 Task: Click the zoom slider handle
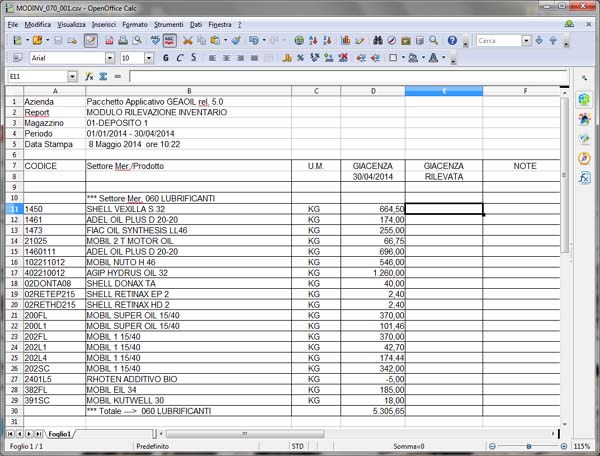coord(528,446)
